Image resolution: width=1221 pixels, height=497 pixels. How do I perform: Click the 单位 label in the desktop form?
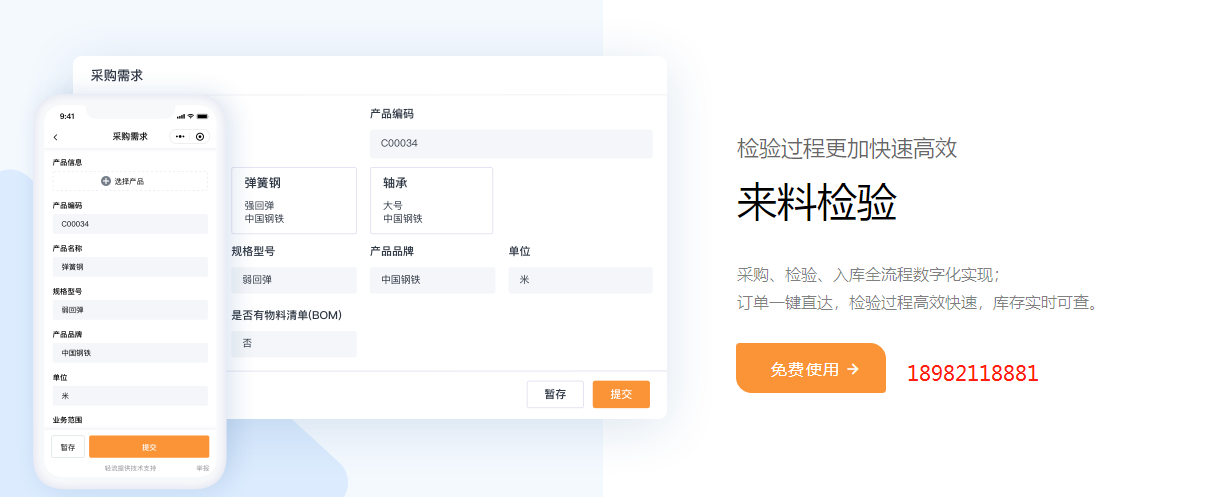519,251
